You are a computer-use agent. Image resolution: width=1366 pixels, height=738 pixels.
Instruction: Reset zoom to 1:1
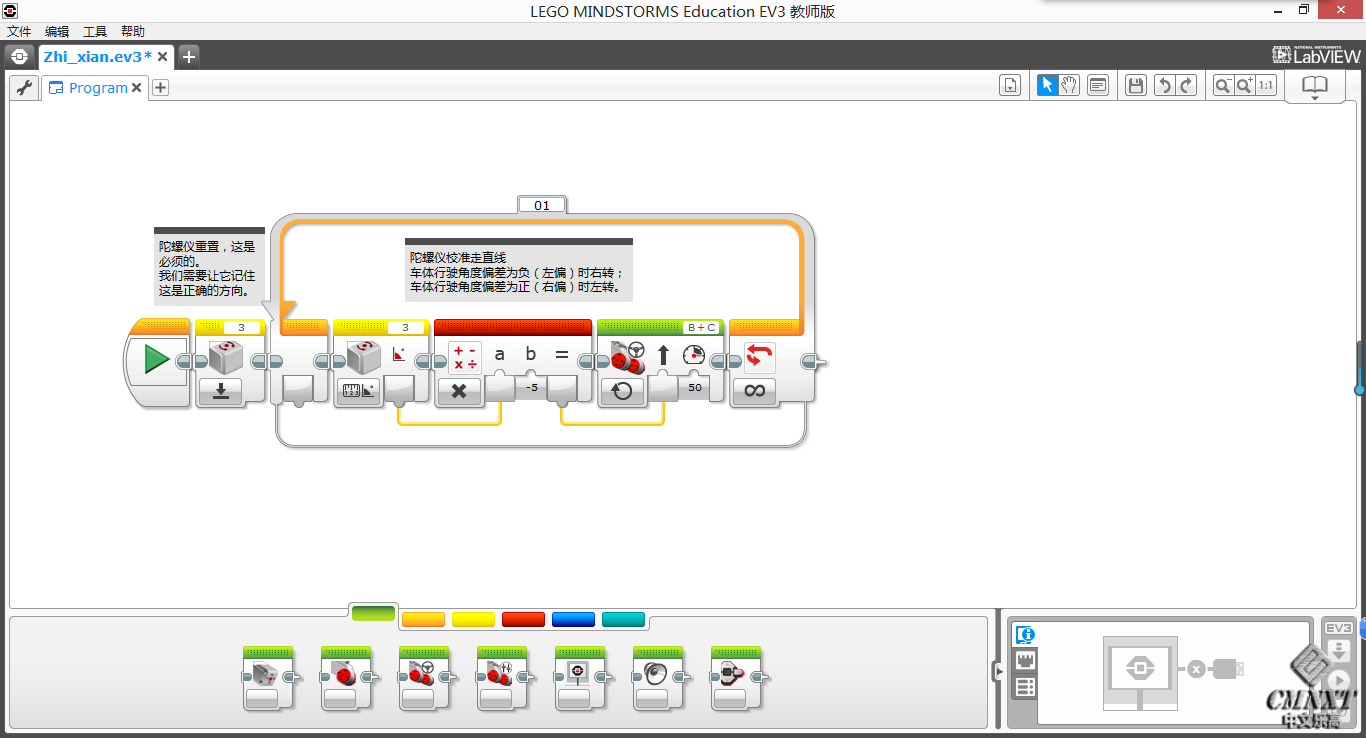pos(1266,86)
